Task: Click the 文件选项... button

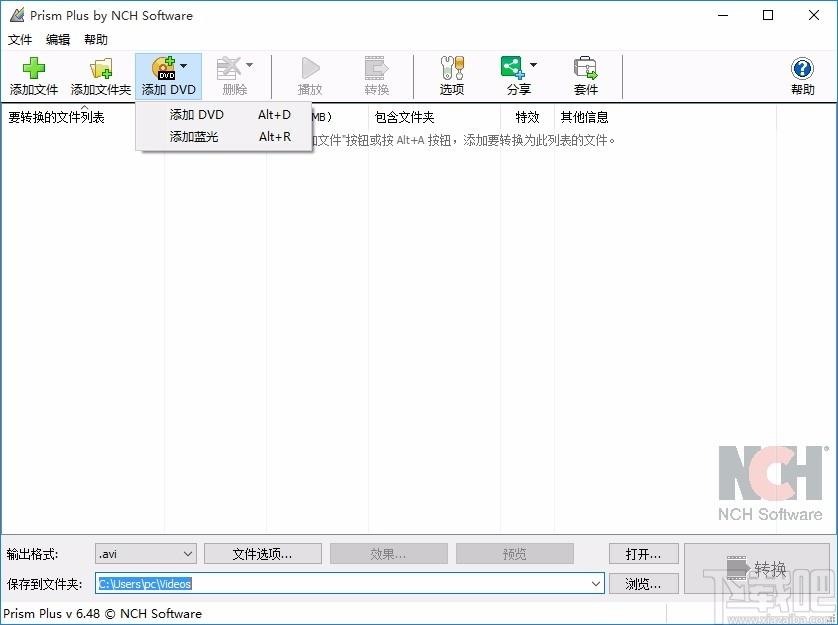Action: point(262,554)
